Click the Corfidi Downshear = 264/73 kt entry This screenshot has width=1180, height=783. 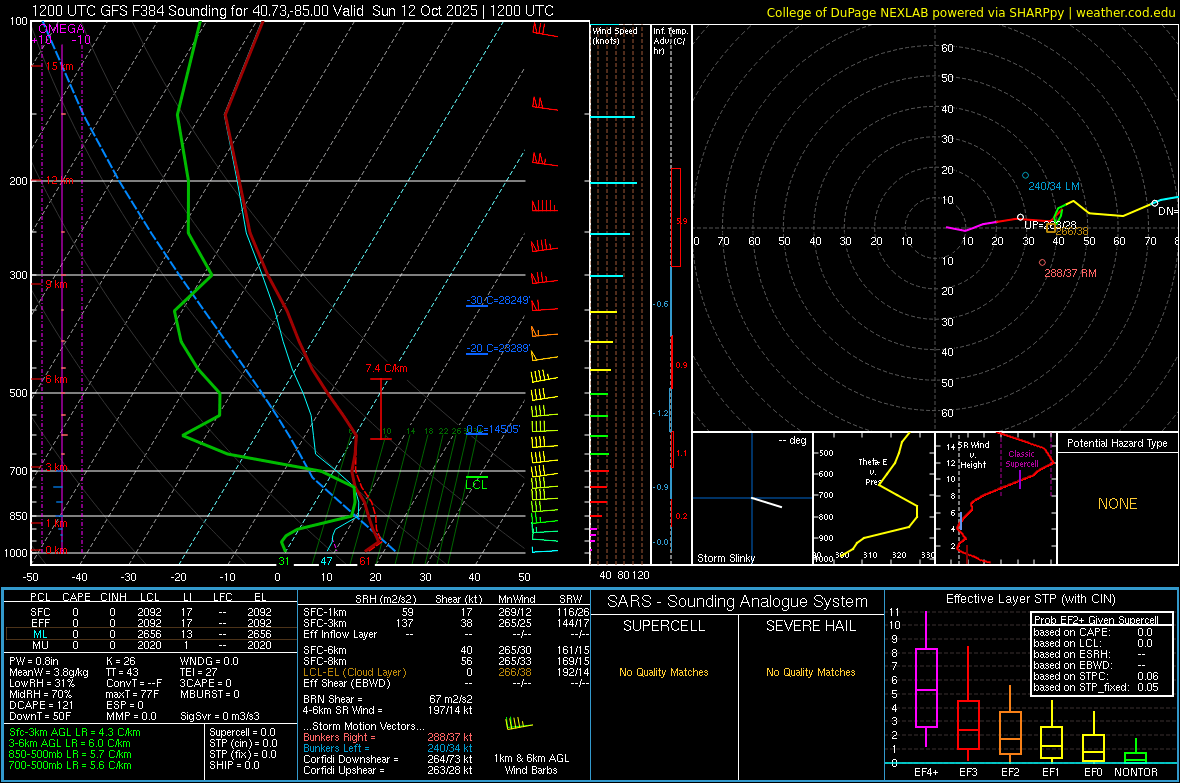tap(388, 759)
